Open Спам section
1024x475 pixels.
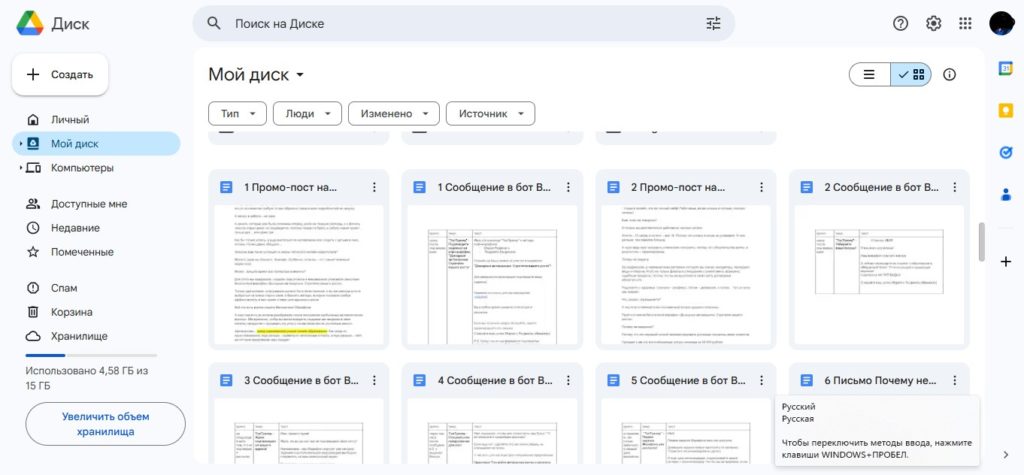click(96, 288)
